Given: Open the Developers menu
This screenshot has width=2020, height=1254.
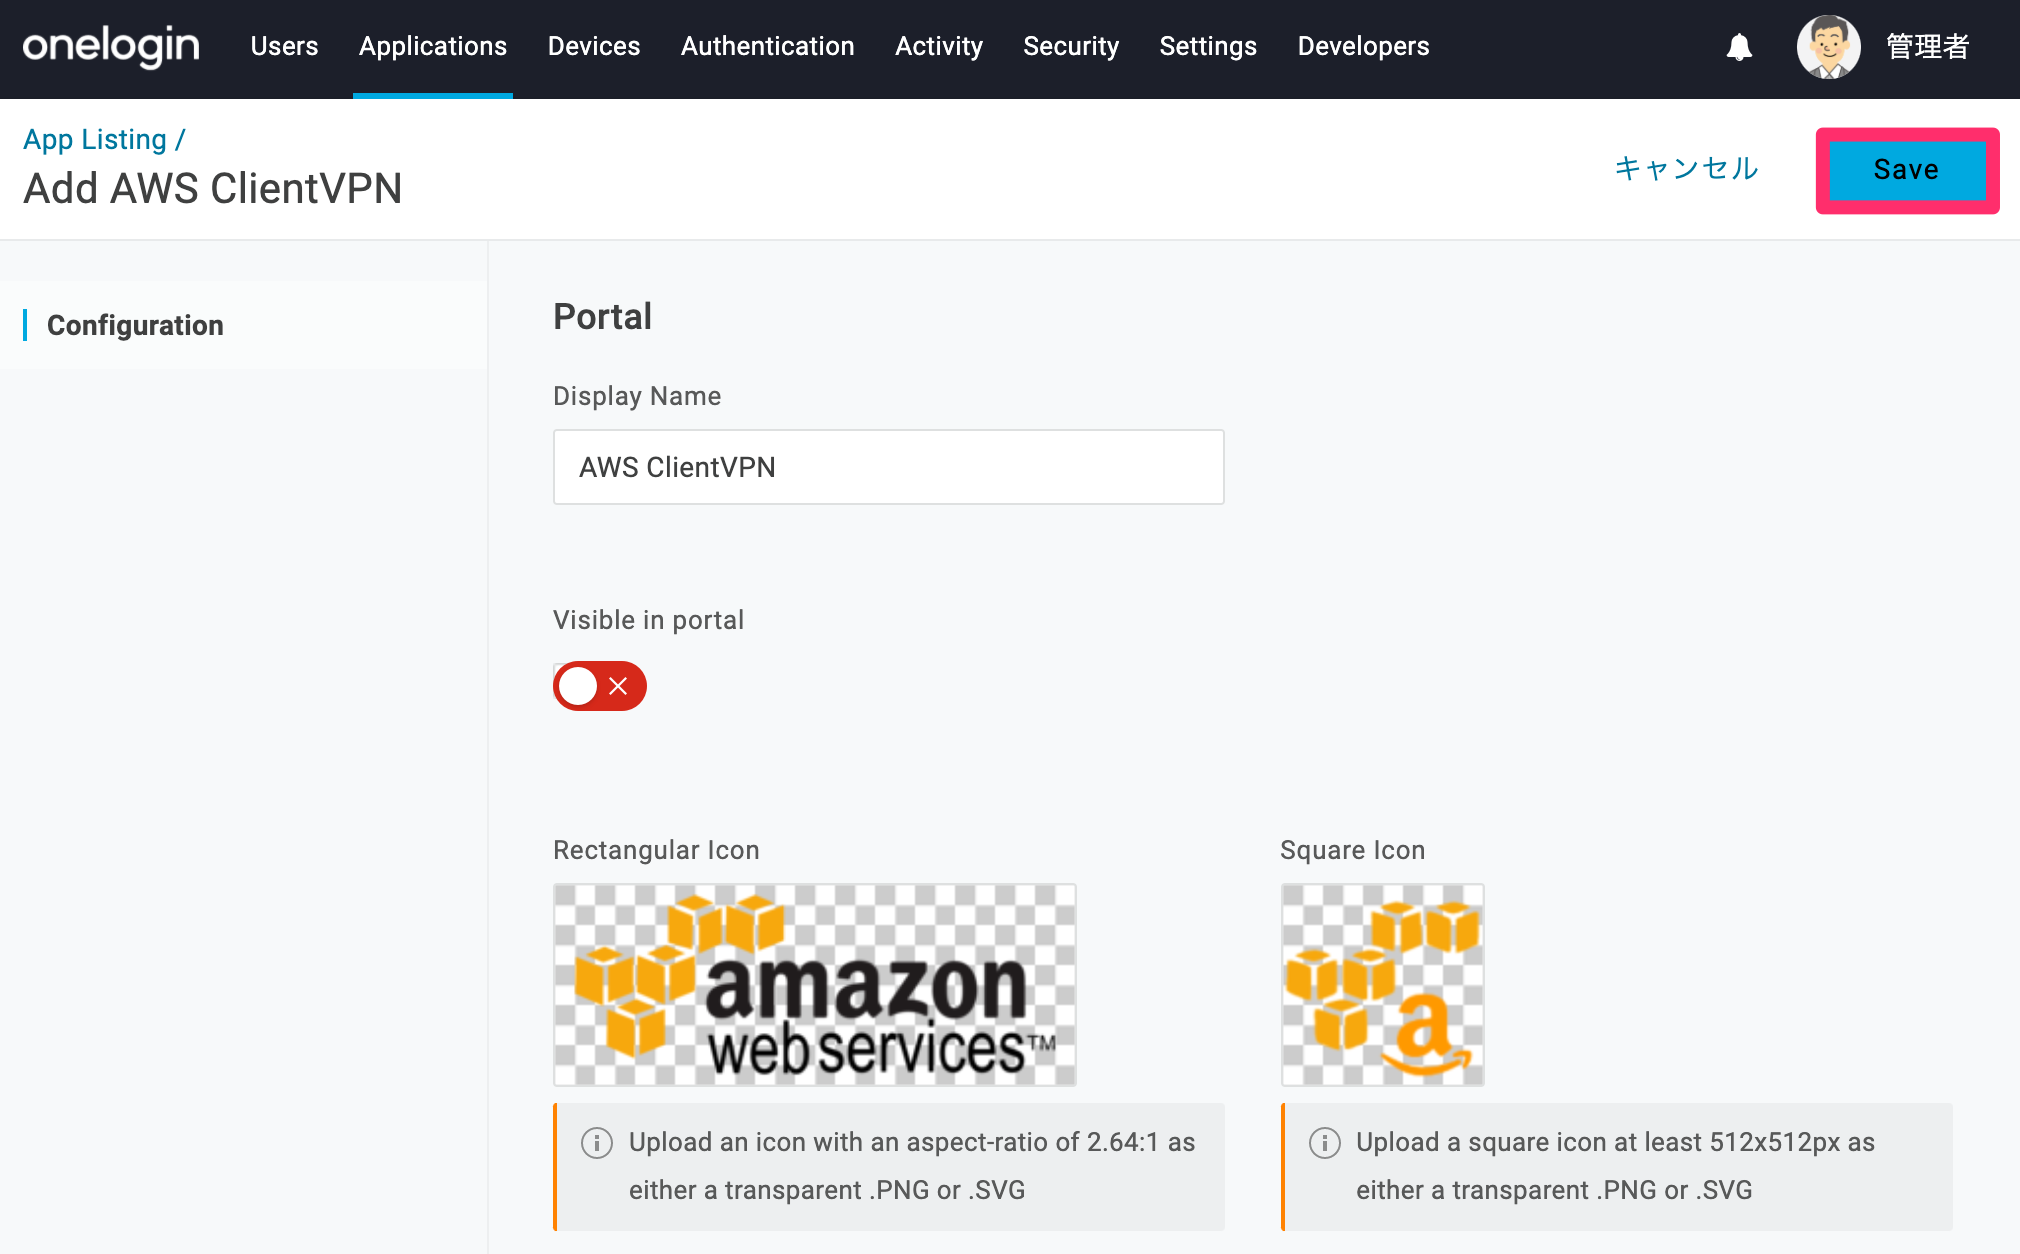Looking at the screenshot, I should tap(1364, 46).
